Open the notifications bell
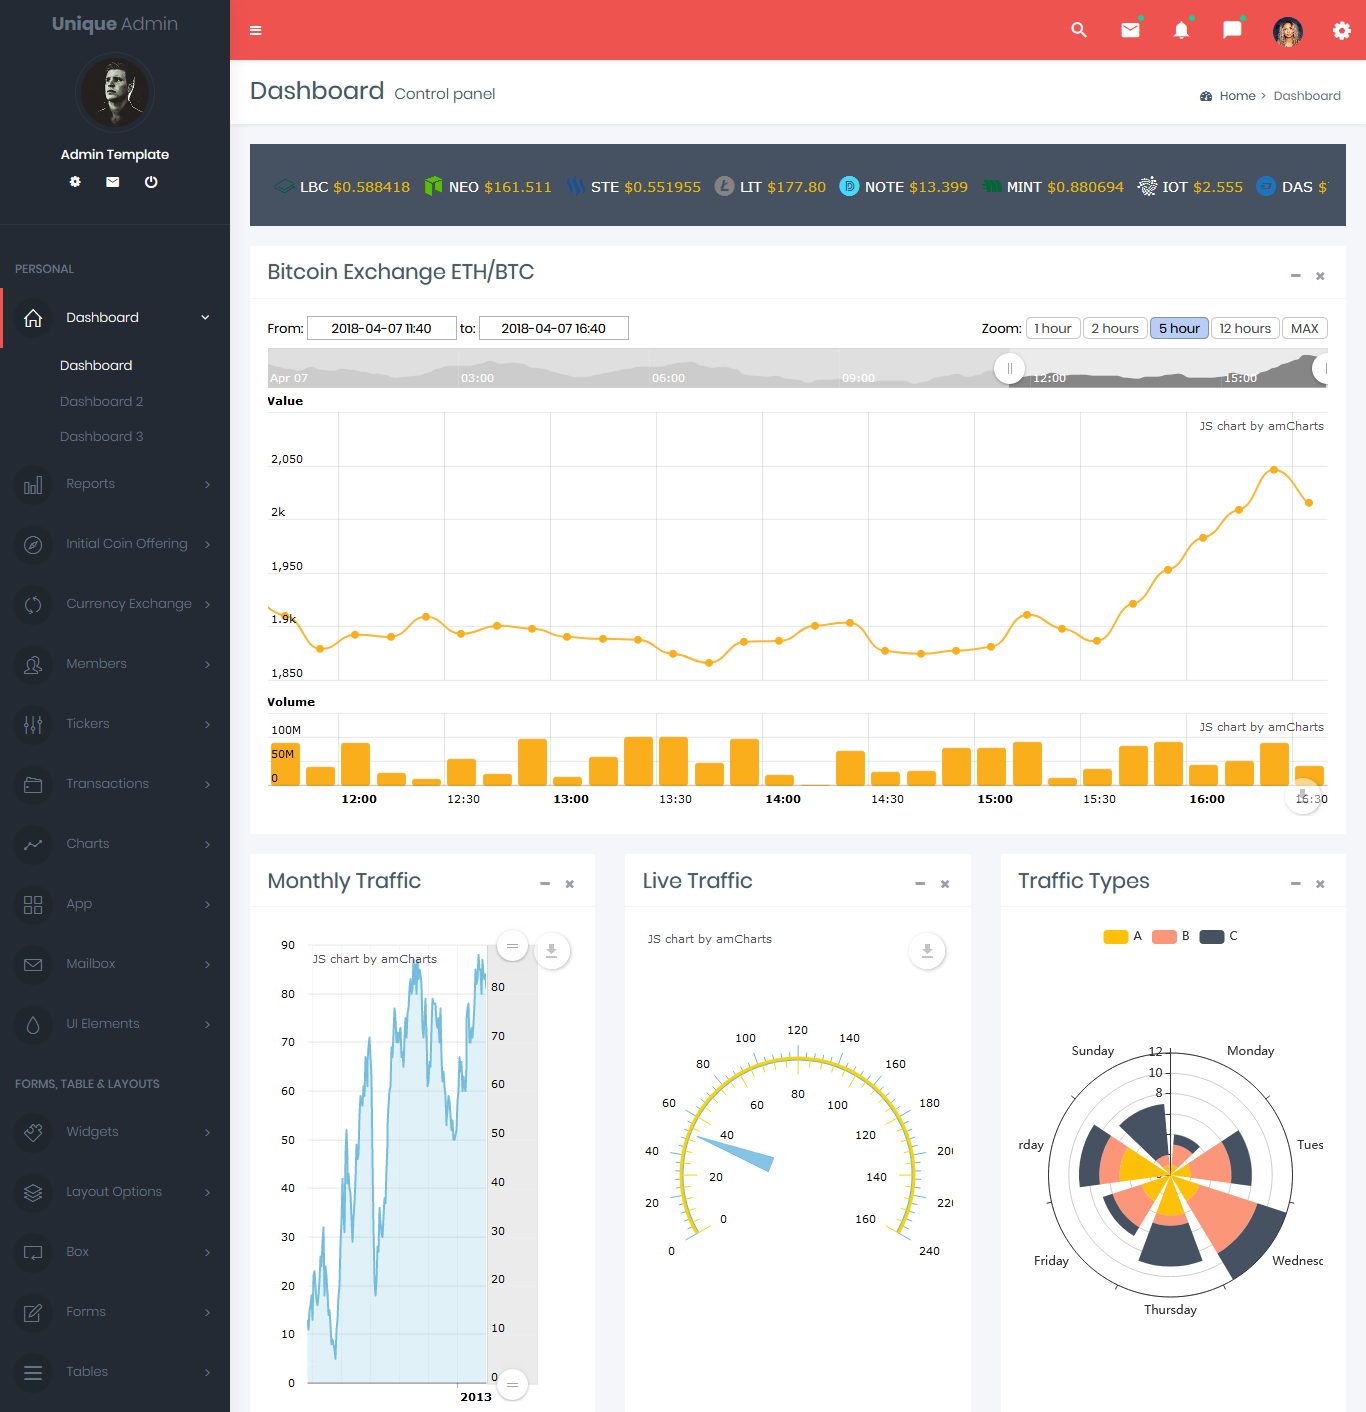Viewport: 1366px width, 1412px height. click(1181, 30)
